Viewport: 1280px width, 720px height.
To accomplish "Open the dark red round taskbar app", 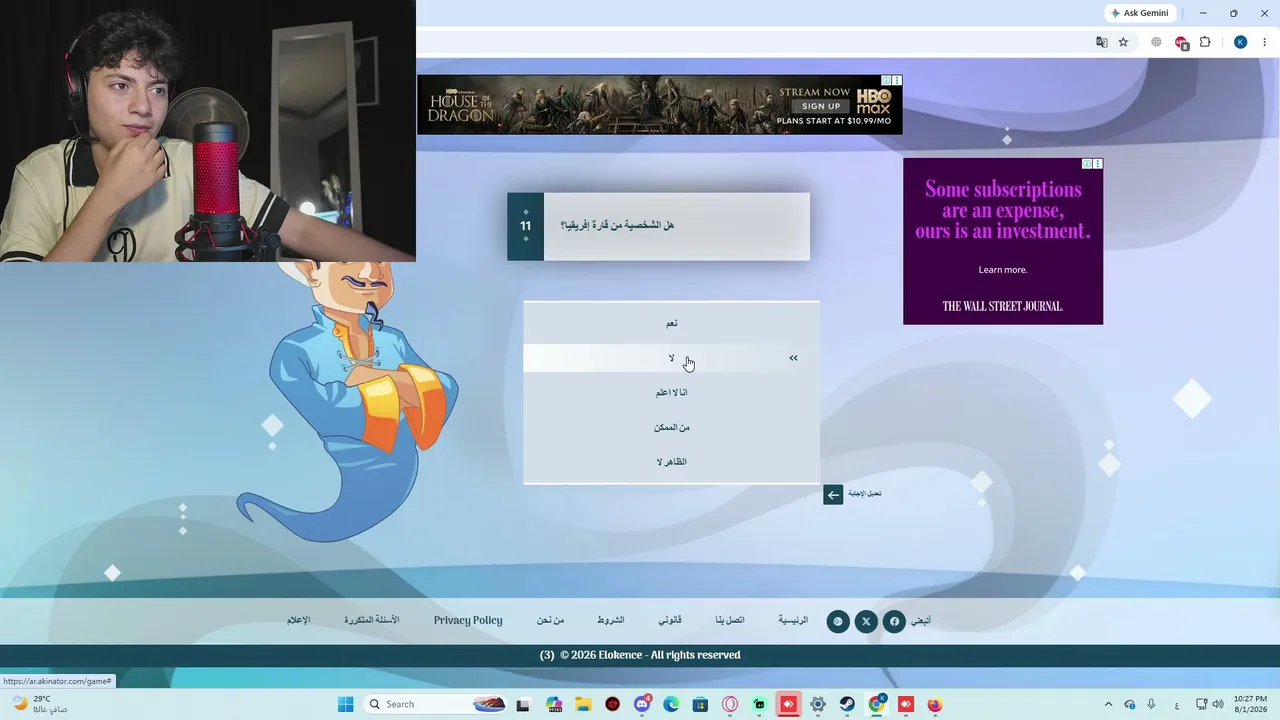I will pyautogui.click(x=613, y=705).
